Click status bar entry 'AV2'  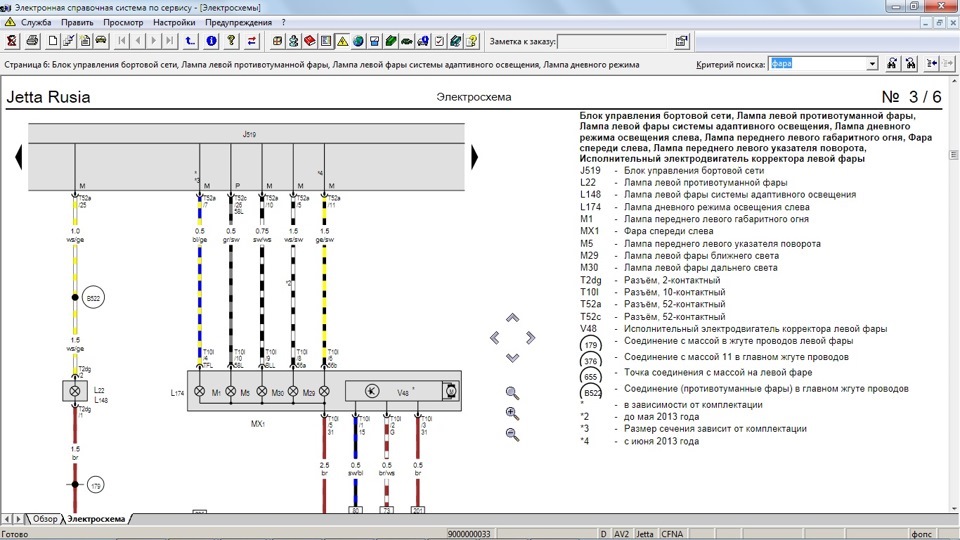[621, 534]
